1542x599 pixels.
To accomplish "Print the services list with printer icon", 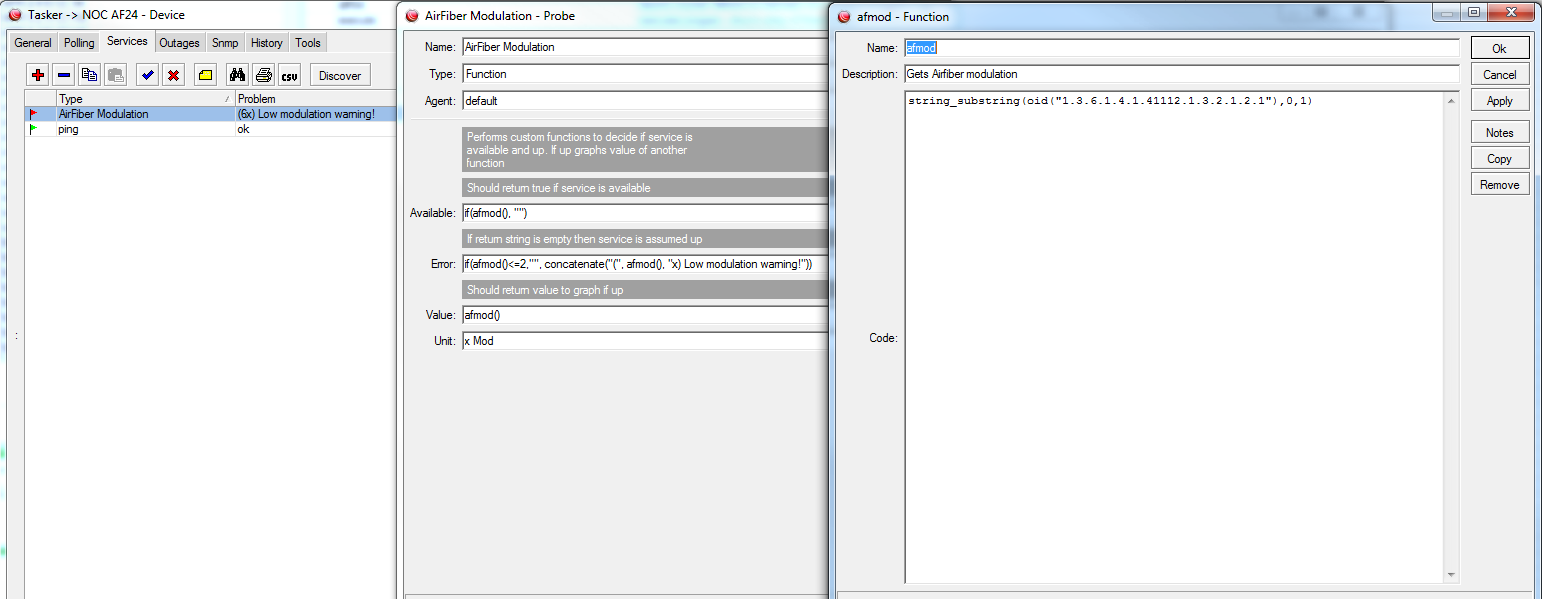I will pyautogui.click(x=263, y=75).
